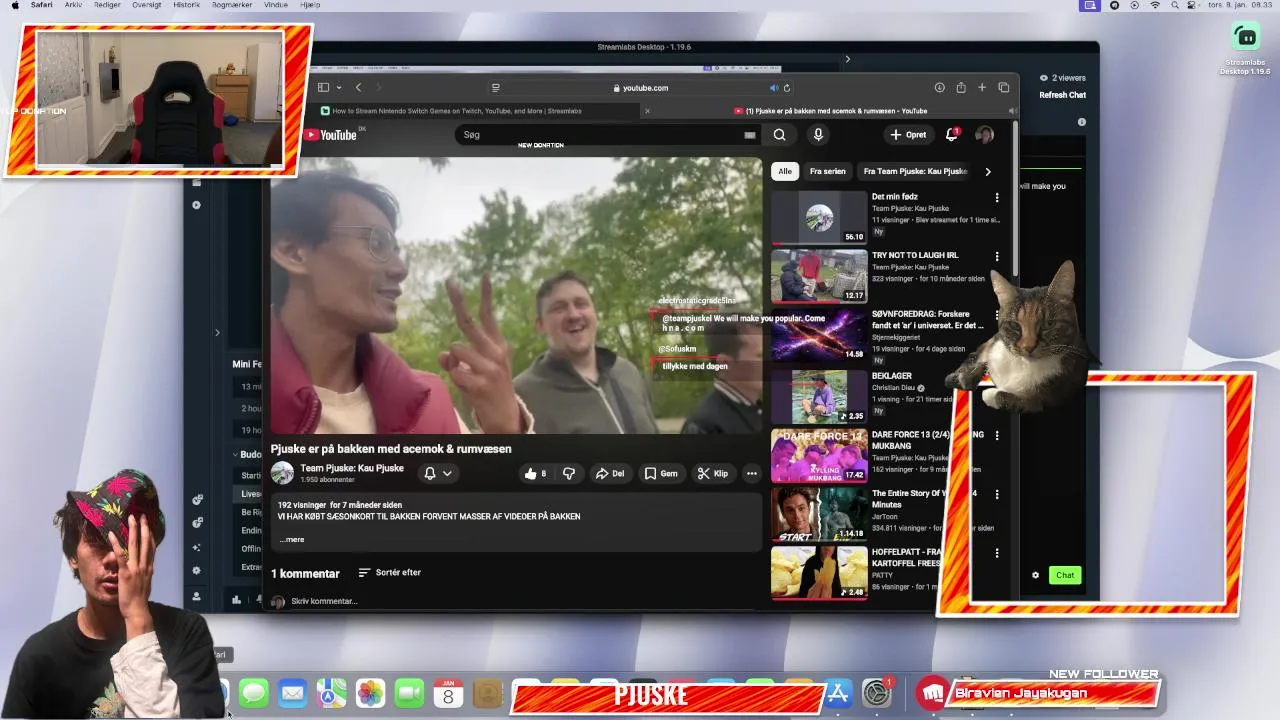Open Streamlabs user profile icon in sidebar

coord(197,597)
